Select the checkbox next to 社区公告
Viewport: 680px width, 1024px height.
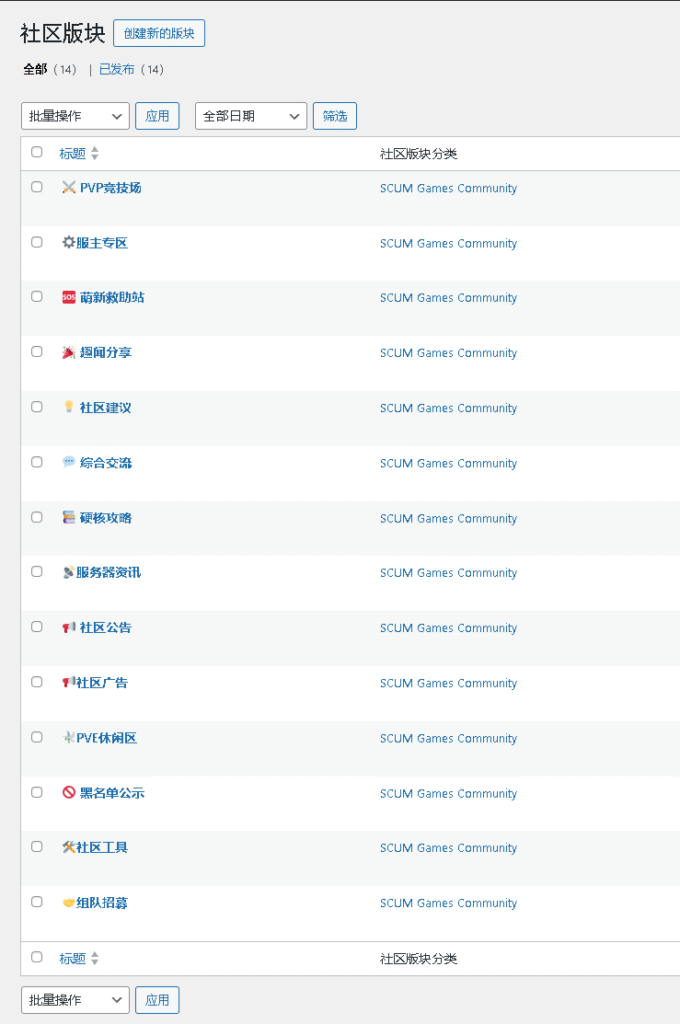point(37,627)
